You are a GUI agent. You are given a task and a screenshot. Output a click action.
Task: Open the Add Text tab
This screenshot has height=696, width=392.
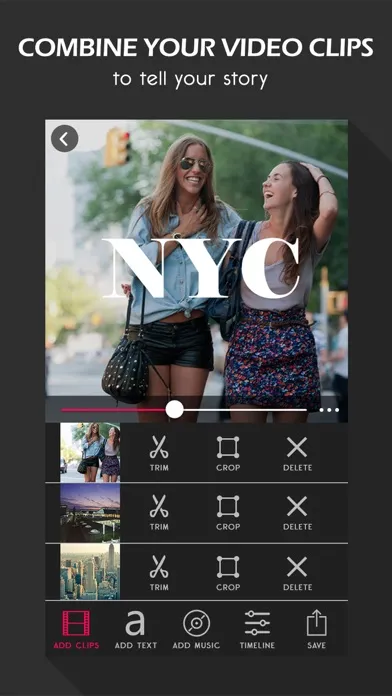tap(135, 629)
